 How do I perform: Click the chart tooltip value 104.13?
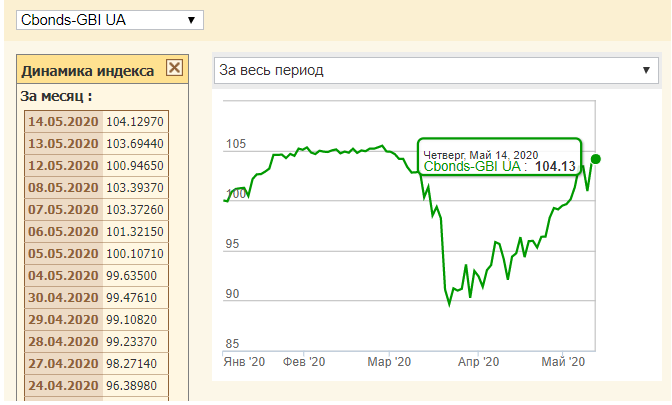[x=555, y=166]
